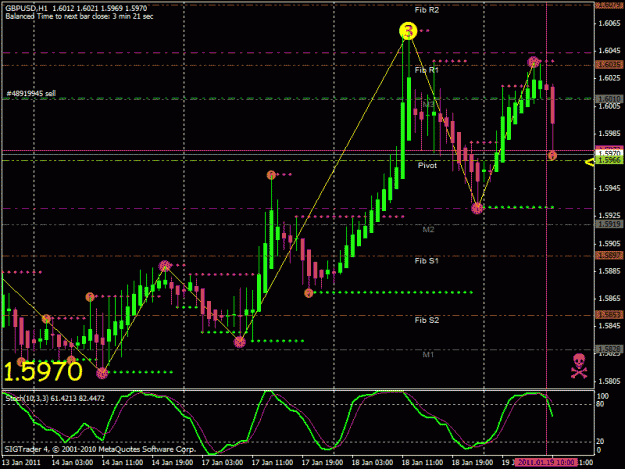Click the 14 Jan 03:00 time axis label

tap(73, 462)
